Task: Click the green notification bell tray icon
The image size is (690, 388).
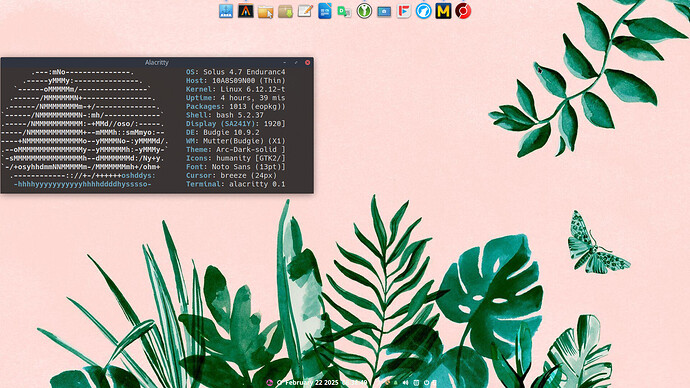Action: pyautogui.click(x=396, y=383)
